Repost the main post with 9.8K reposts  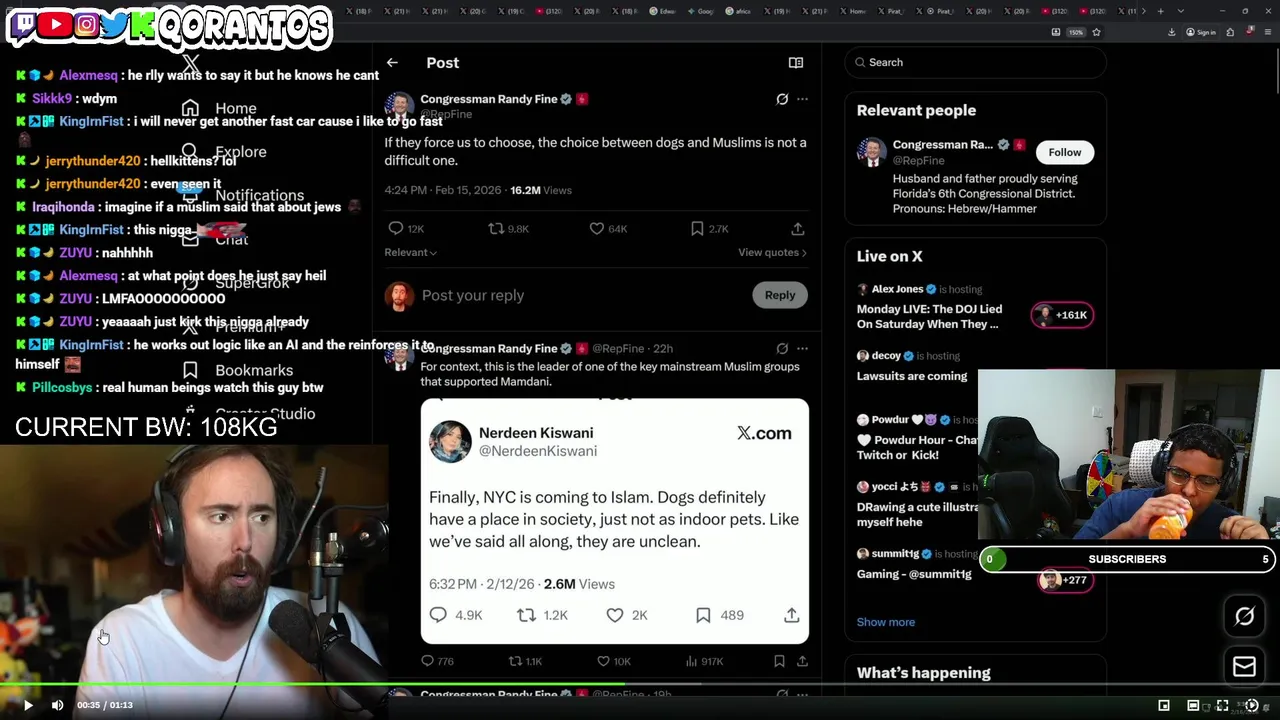508,229
